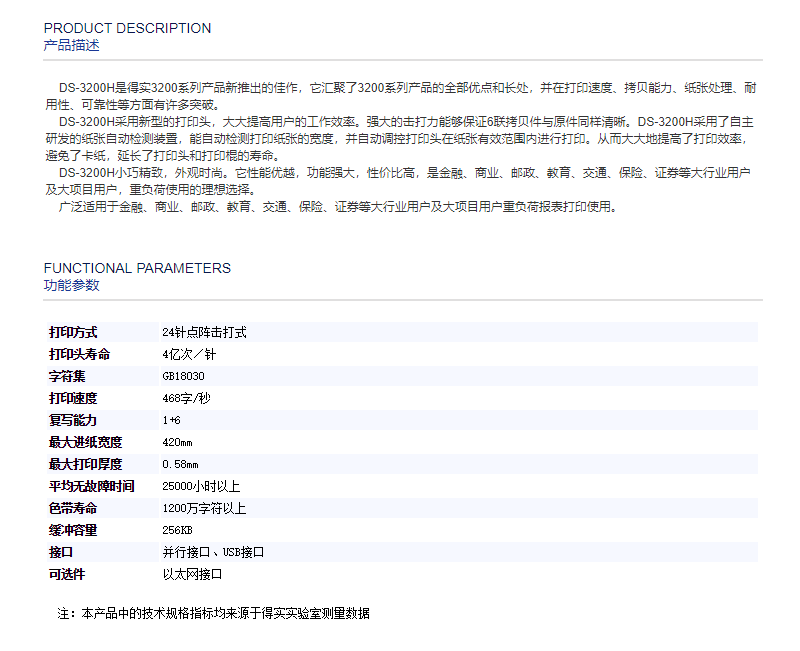
Task: Click the line starting 广泛适用于金融
Action: pyautogui.click(x=338, y=207)
